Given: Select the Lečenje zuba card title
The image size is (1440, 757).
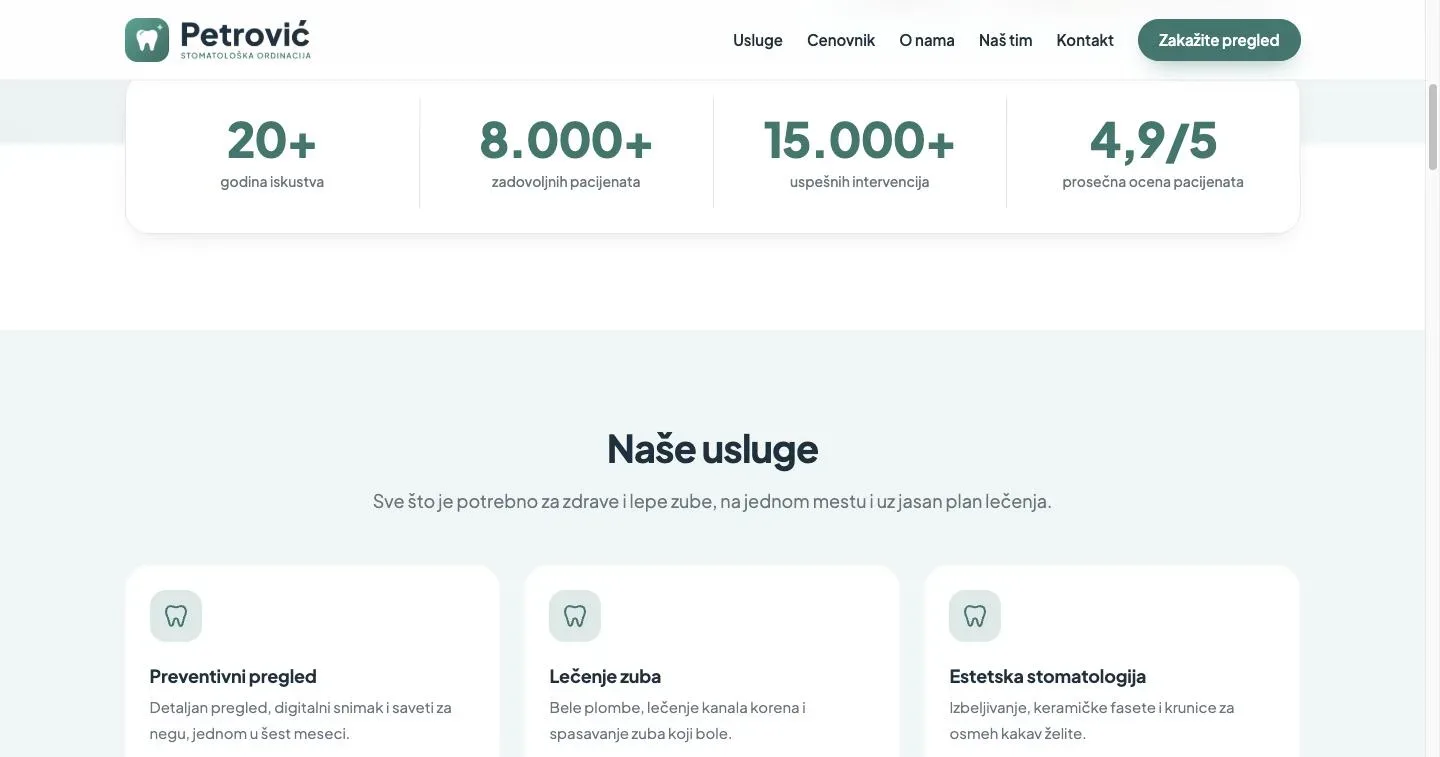Looking at the screenshot, I should [x=605, y=676].
